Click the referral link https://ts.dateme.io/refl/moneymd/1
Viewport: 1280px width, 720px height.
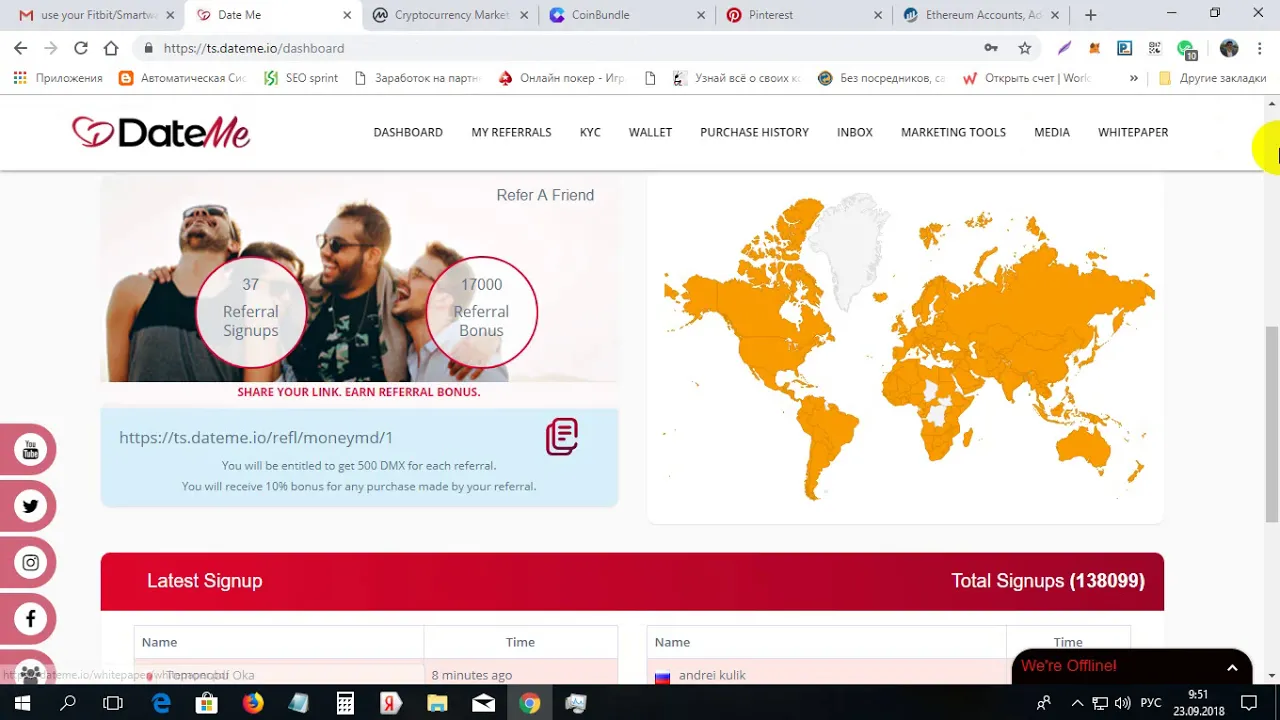point(256,437)
